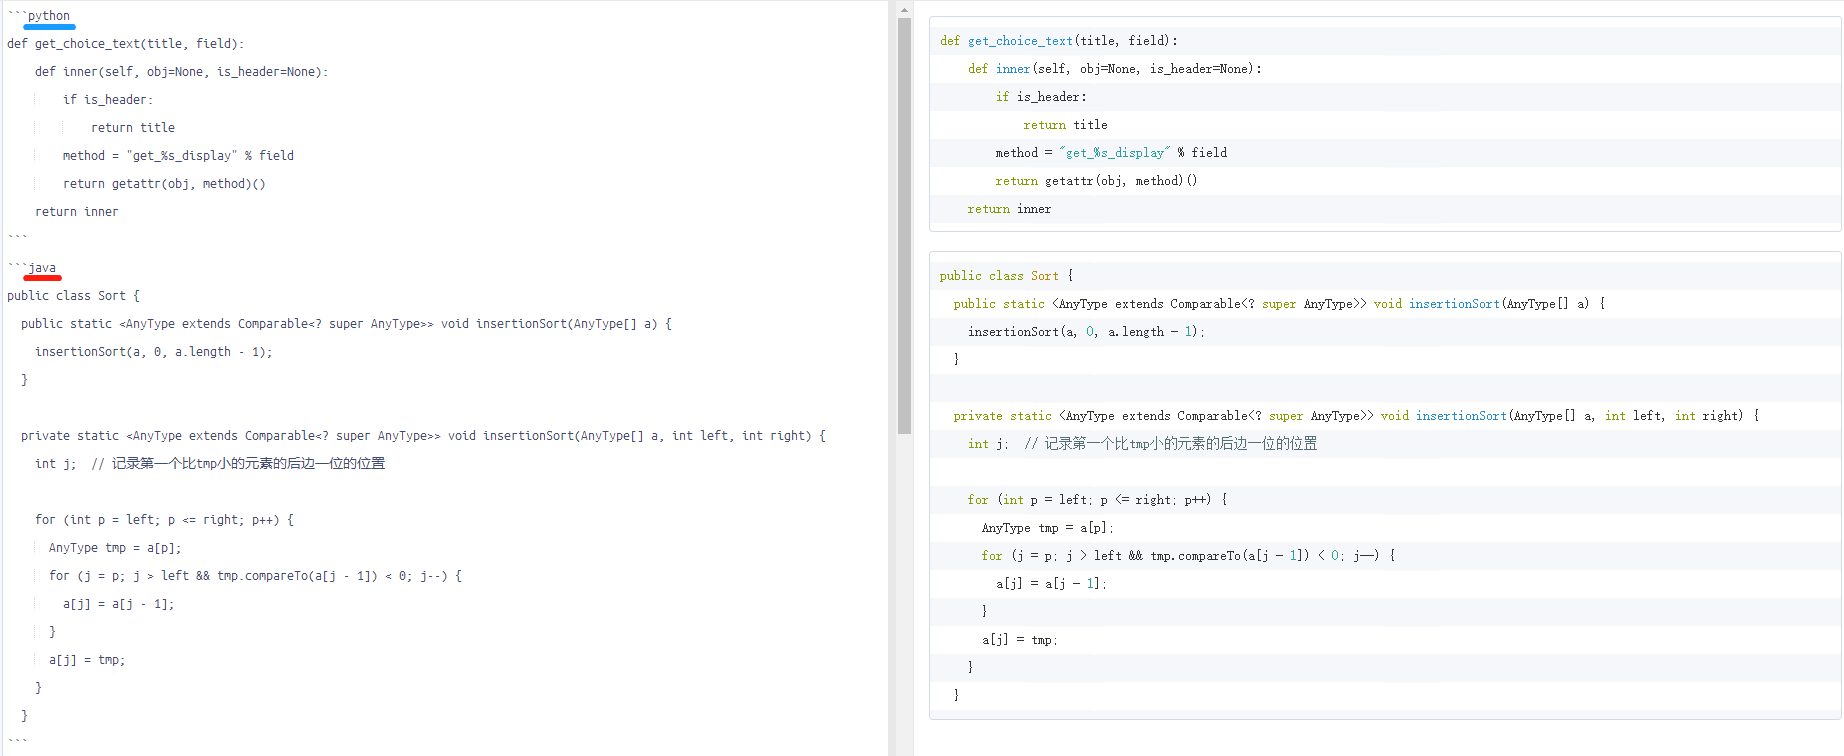Click 'return getattr(obj, method)()' in left editor

click(x=164, y=184)
